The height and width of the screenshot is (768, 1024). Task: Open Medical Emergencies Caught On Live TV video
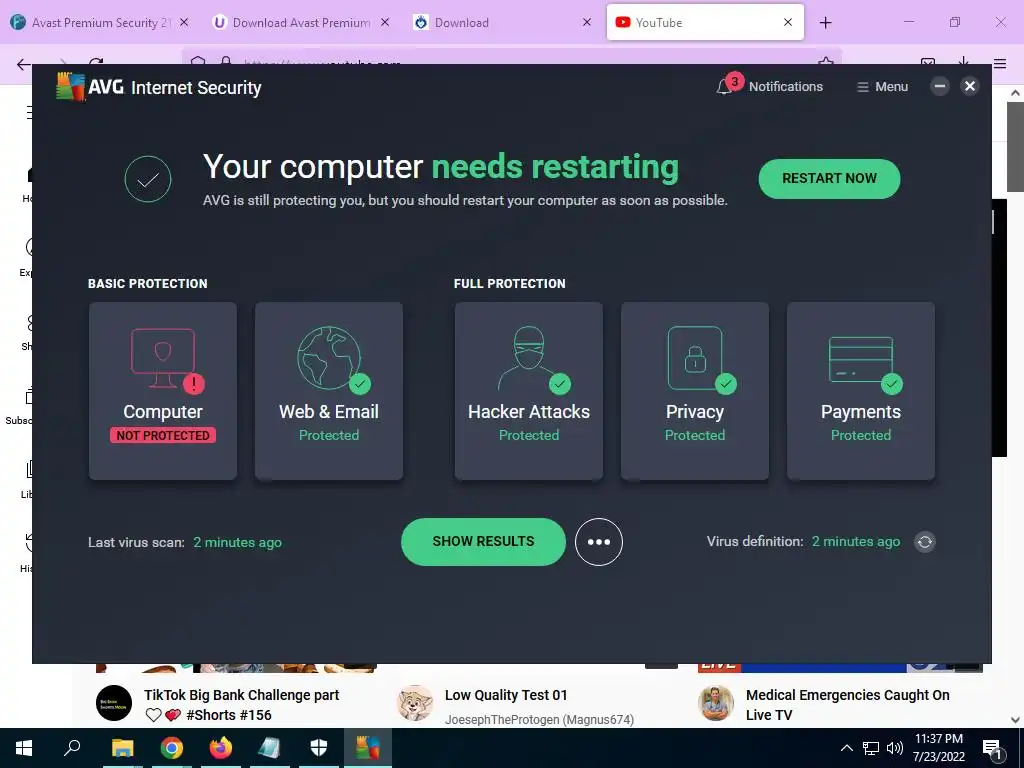pyautogui.click(x=848, y=705)
